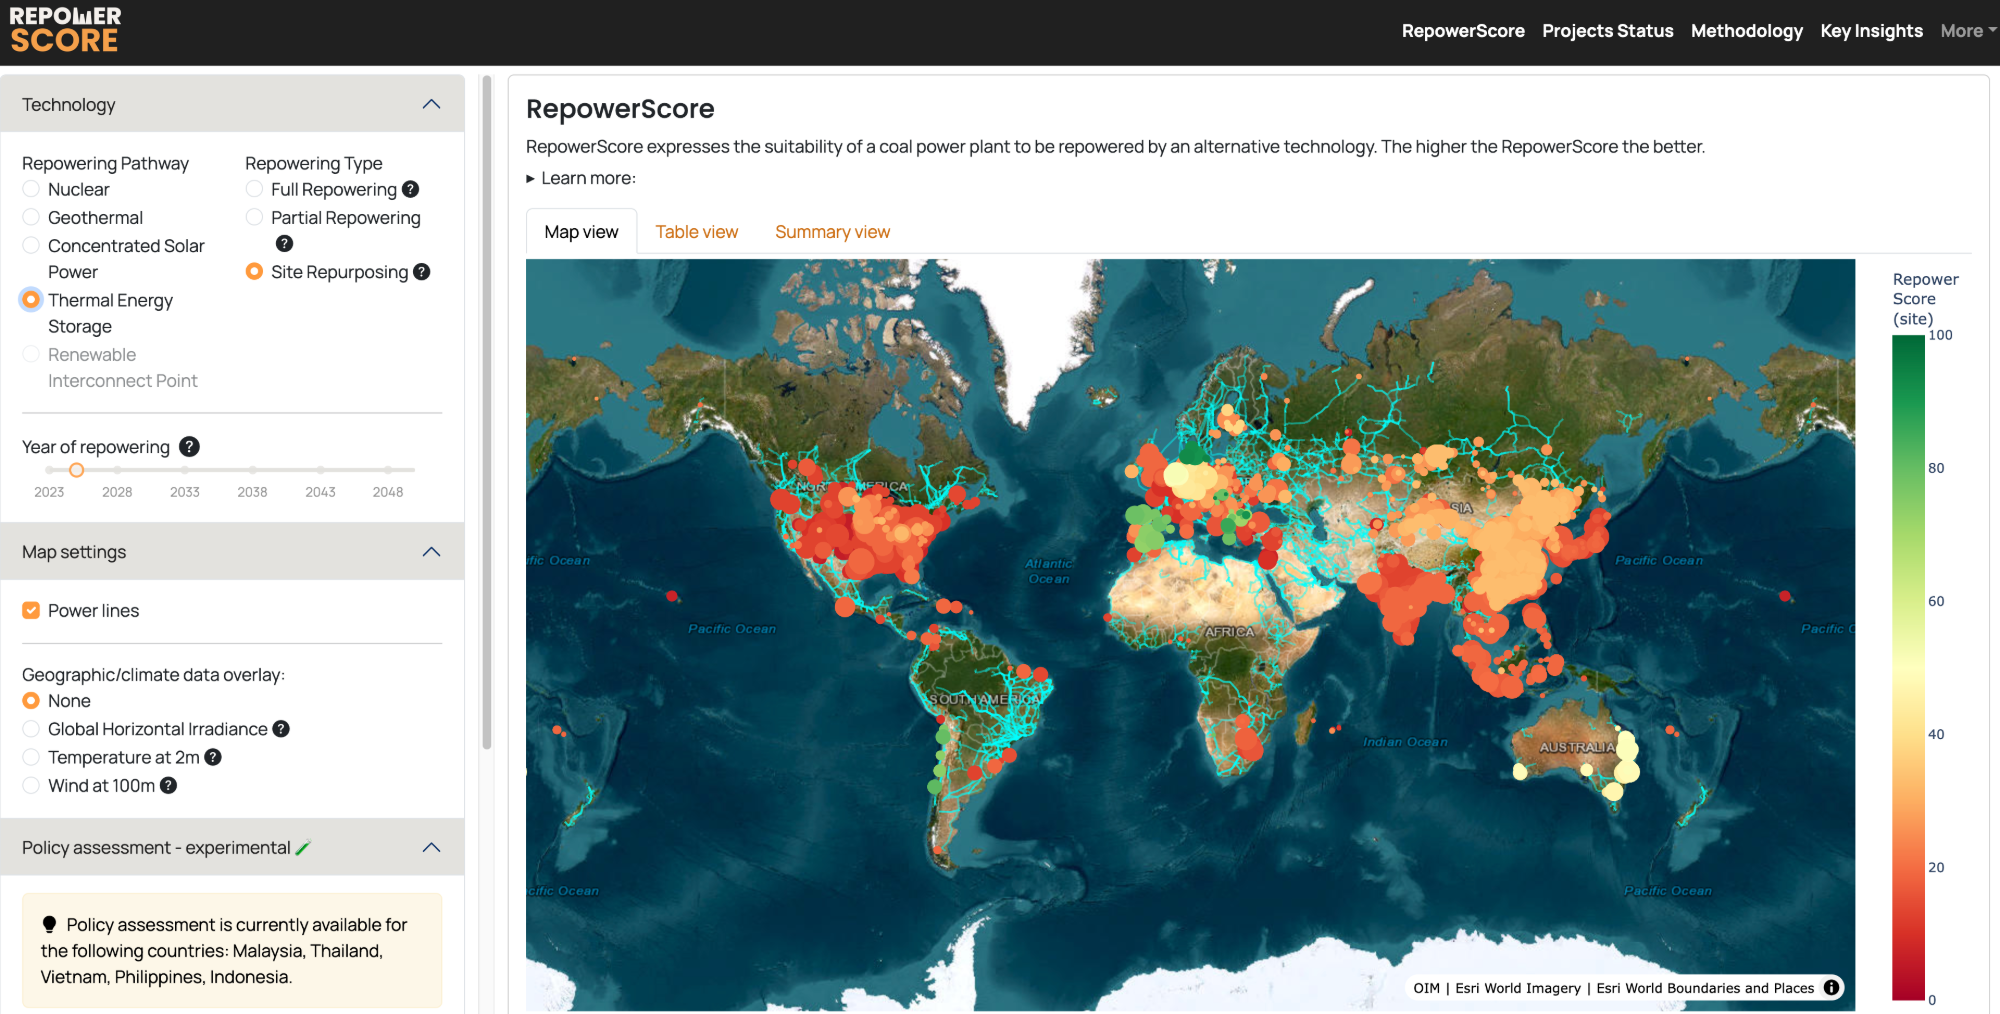Viewport: 2000px width, 1014px height.
Task: Go to the Methodology page
Action: [1746, 31]
